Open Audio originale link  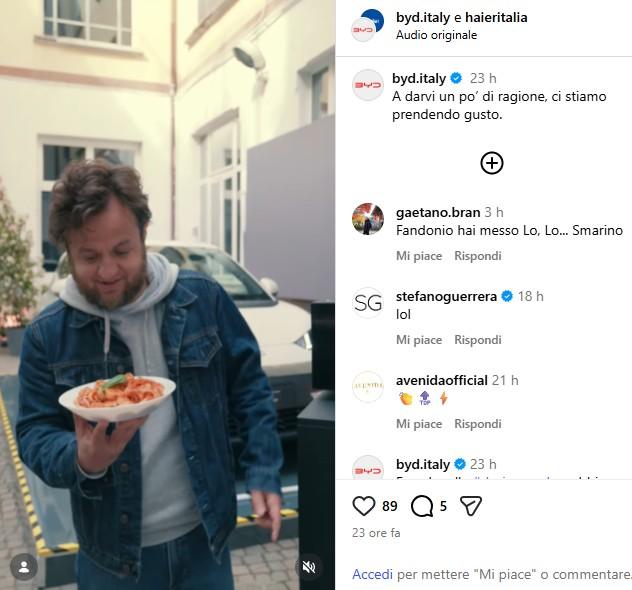pos(436,35)
